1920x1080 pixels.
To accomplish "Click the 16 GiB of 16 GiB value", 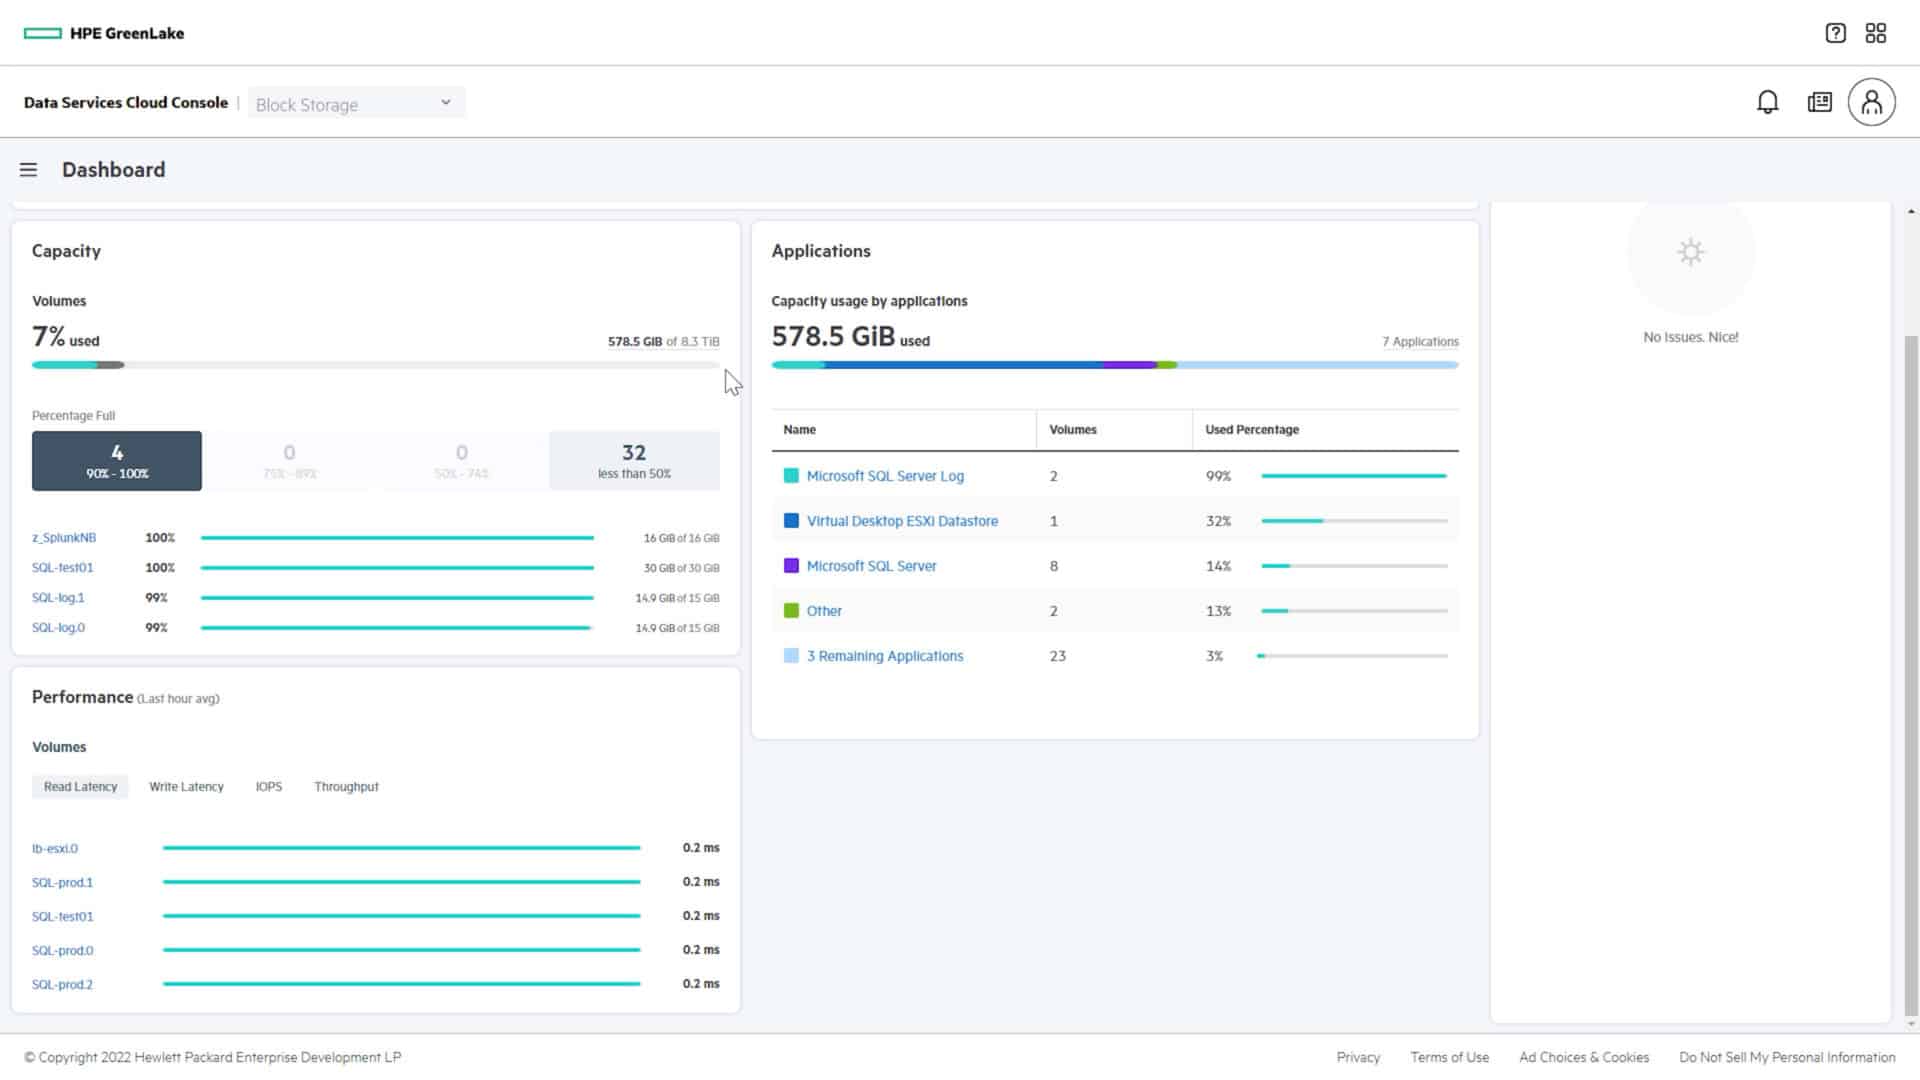I will point(681,538).
